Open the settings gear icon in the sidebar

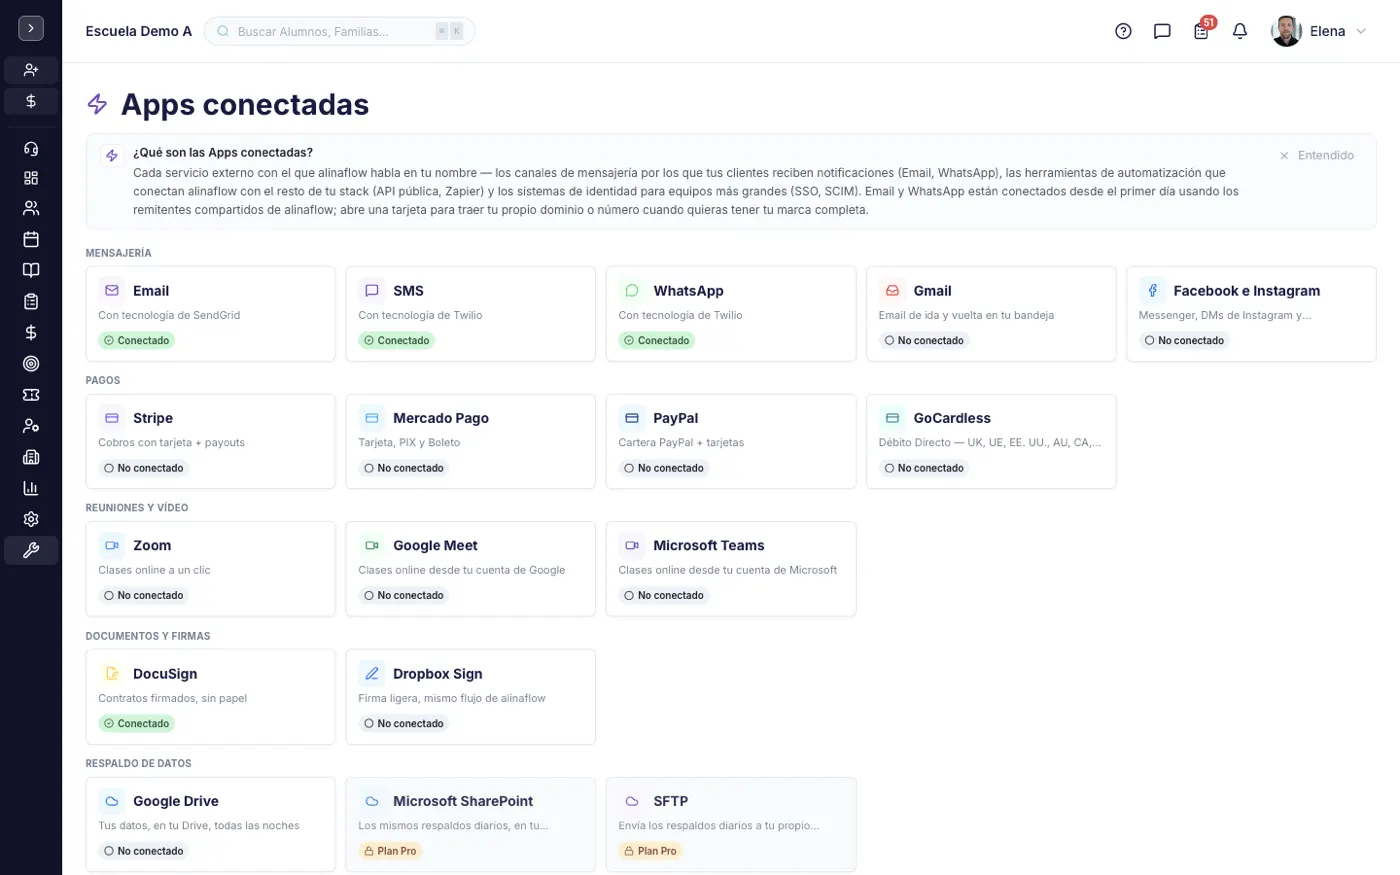click(31, 519)
